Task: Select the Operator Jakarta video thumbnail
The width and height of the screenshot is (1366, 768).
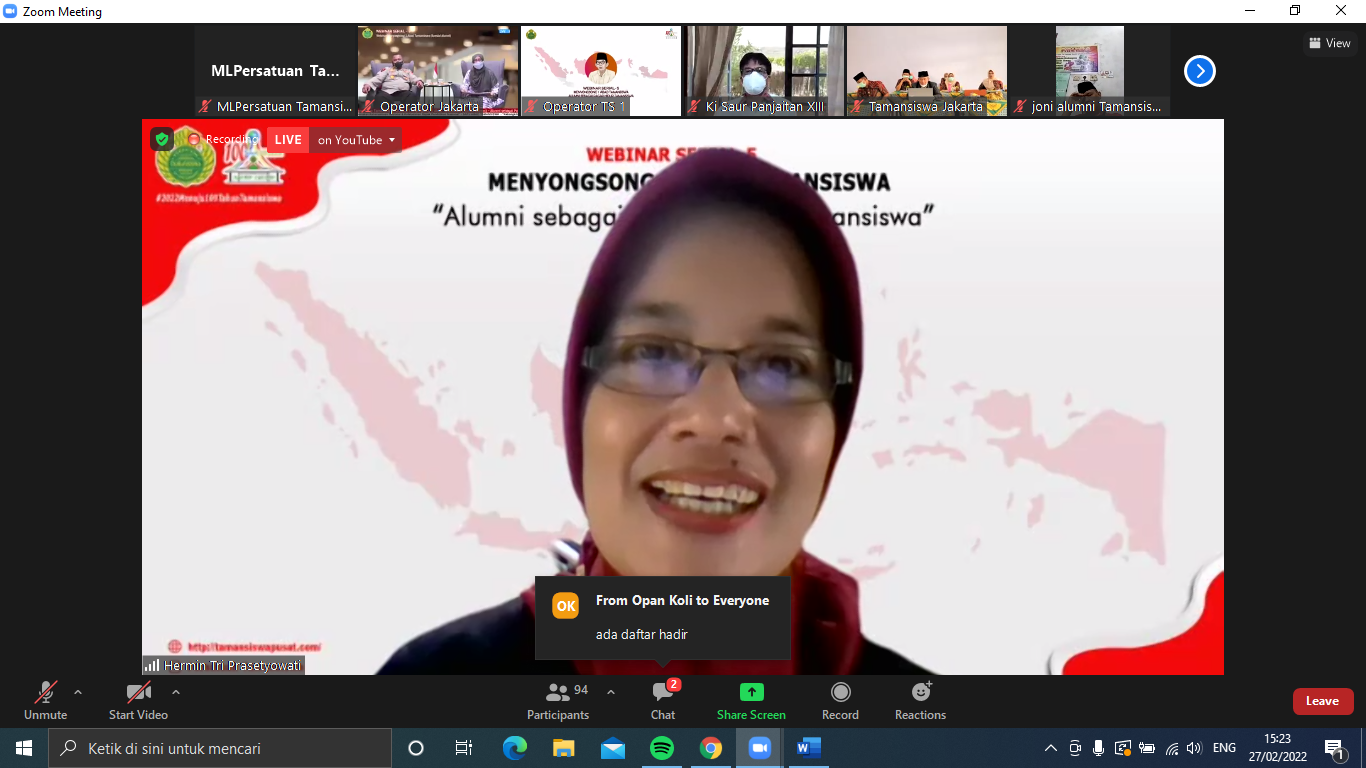Action: tap(438, 70)
